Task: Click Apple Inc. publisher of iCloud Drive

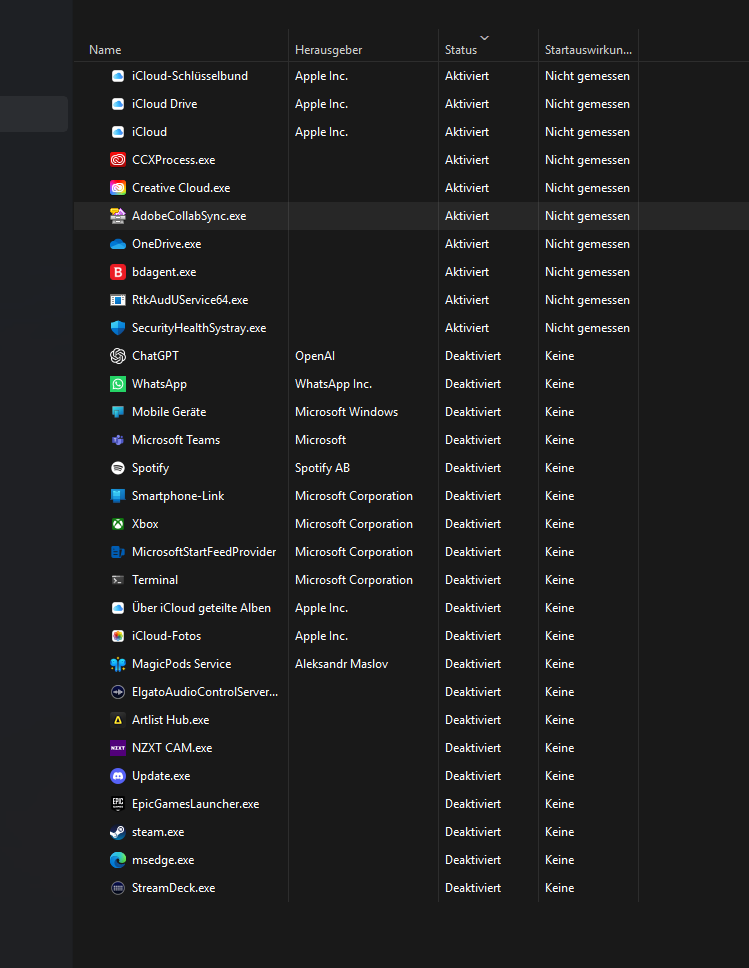Action: tap(321, 104)
